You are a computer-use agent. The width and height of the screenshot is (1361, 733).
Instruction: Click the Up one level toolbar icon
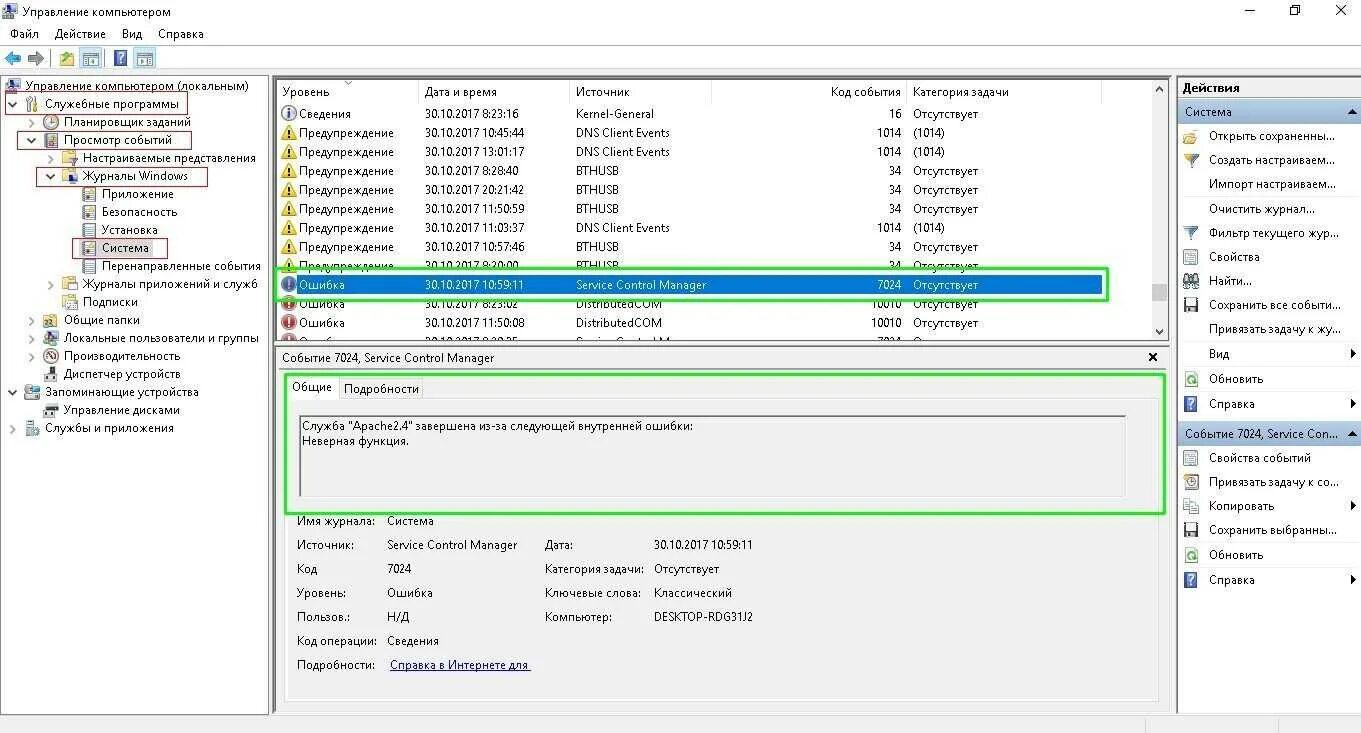[x=66, y=58]
